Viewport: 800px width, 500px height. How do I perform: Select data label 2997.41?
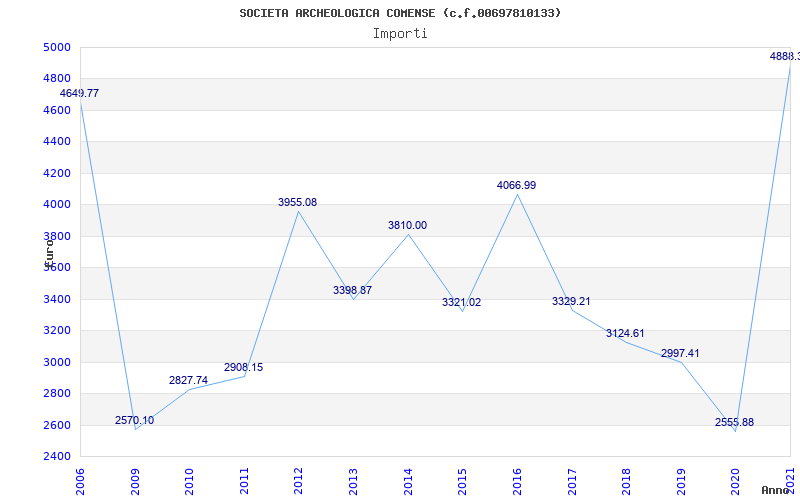click(x=680, y=354)
